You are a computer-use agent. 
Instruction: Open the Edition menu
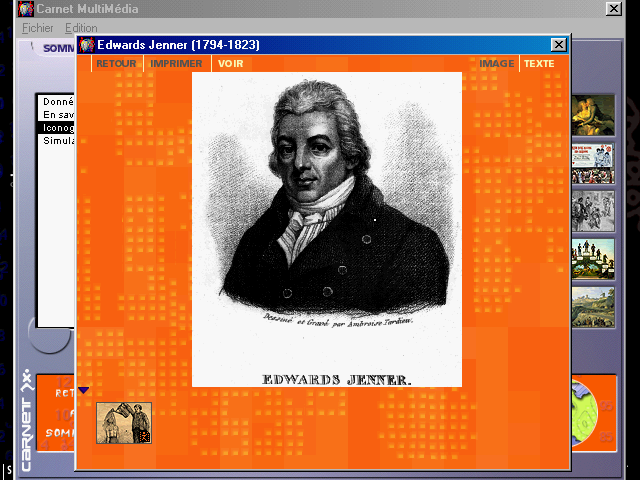81,28
